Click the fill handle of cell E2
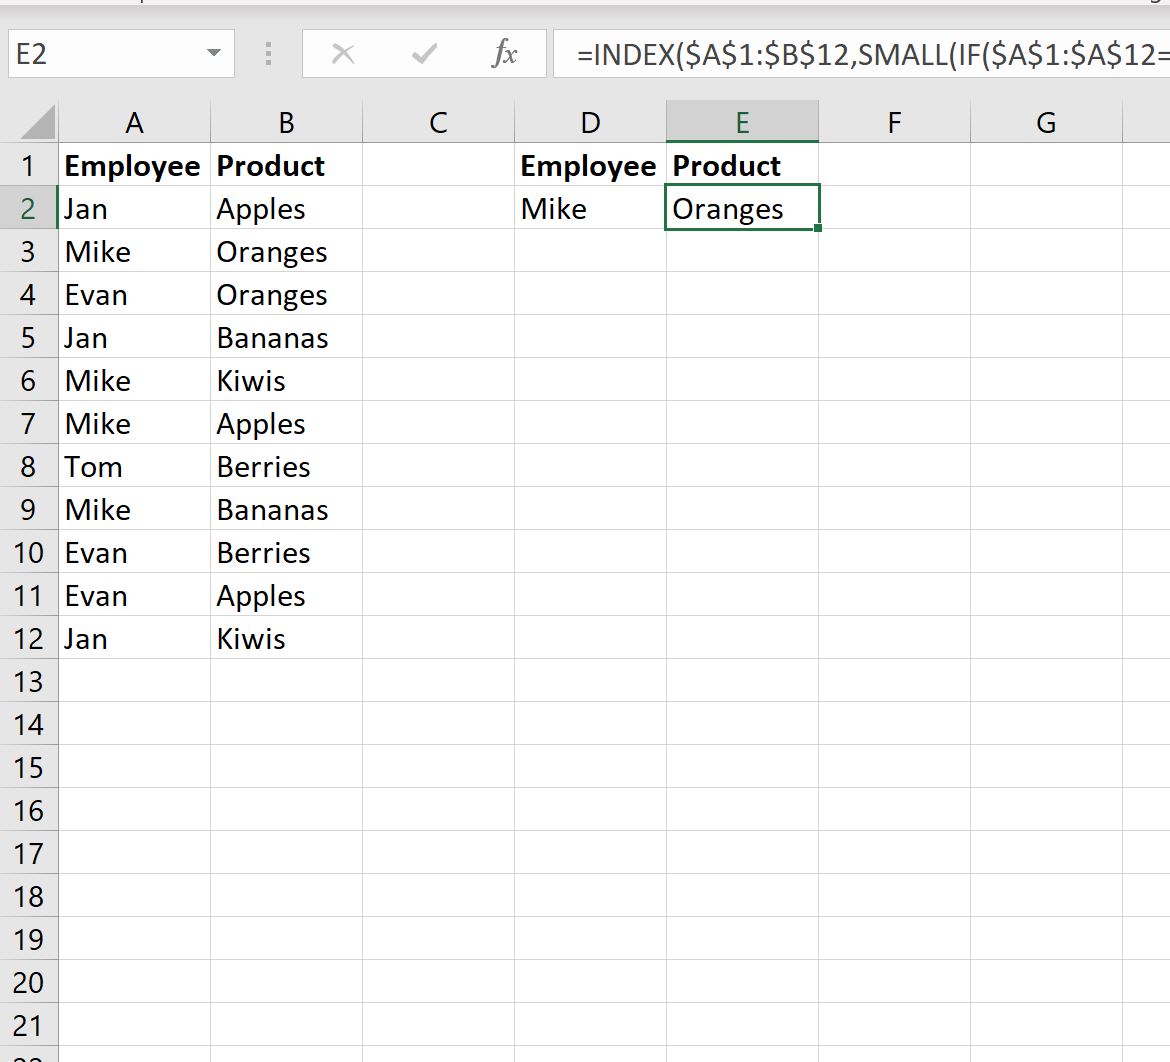Image resolution: width=1170 pixels, height=1062 pixels. tap(818, 228)
